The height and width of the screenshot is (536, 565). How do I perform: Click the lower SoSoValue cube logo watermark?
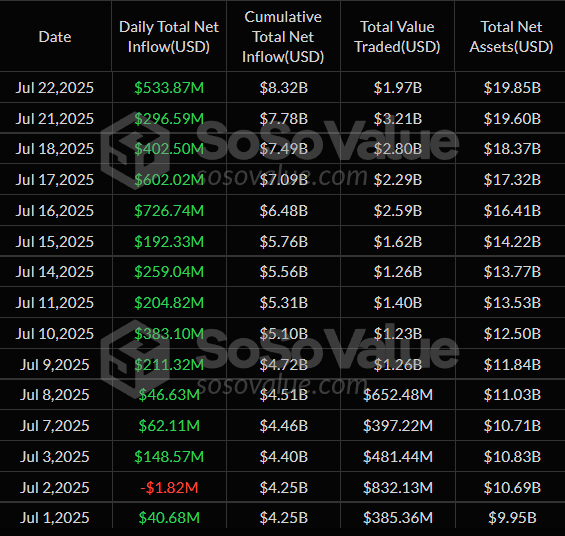(x=135, y=358)
